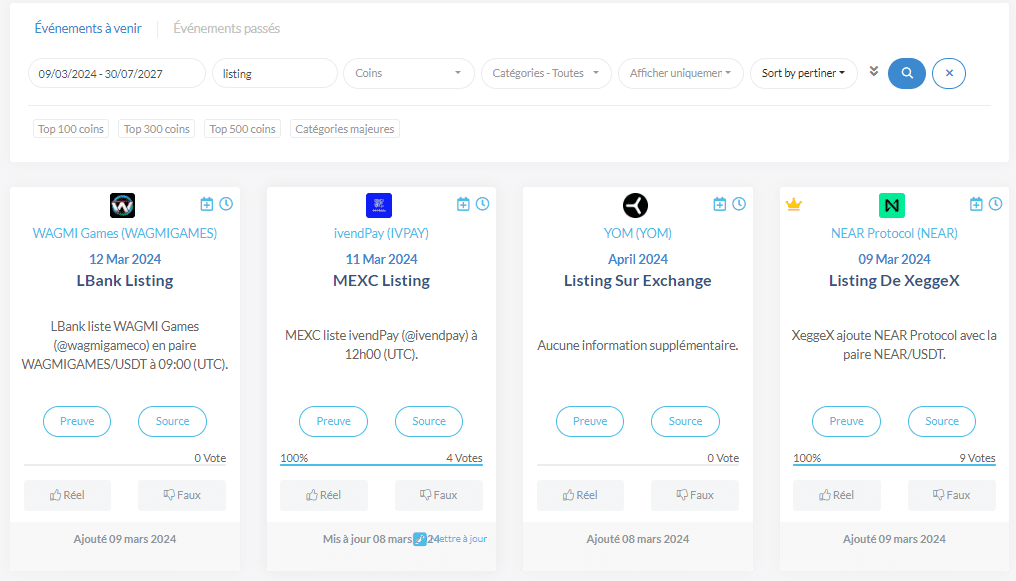The width and height of the screenshot is (1016, 581).
Task: Open Source for WAGMI Games event
Action: 172,421
